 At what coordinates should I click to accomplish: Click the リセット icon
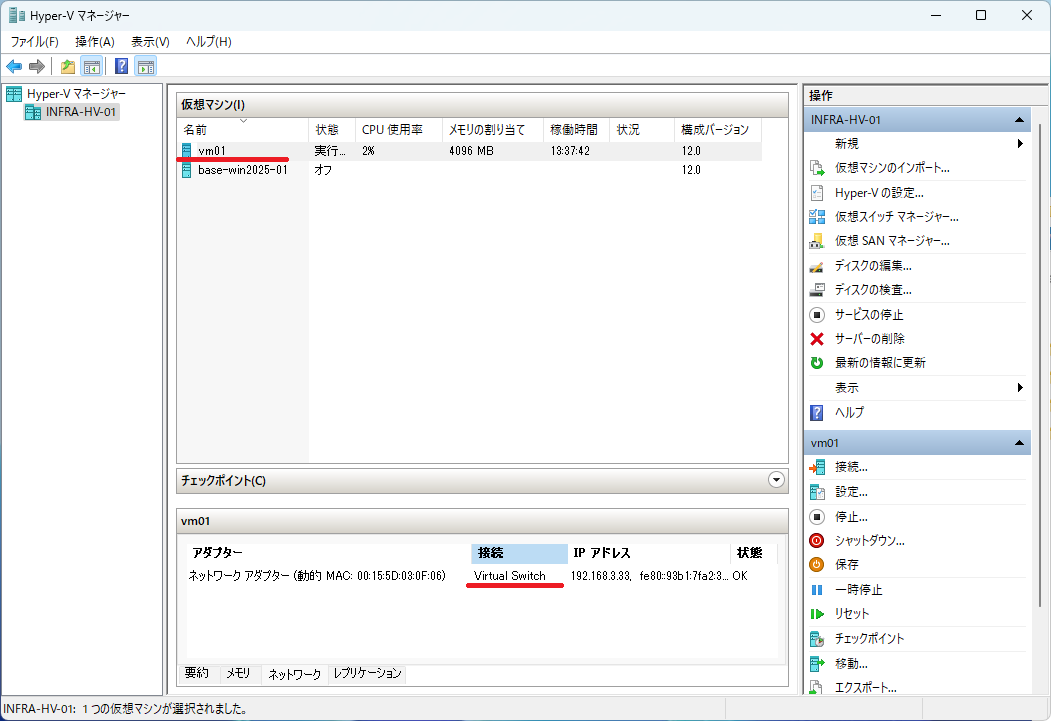click(x=816, y=614)
